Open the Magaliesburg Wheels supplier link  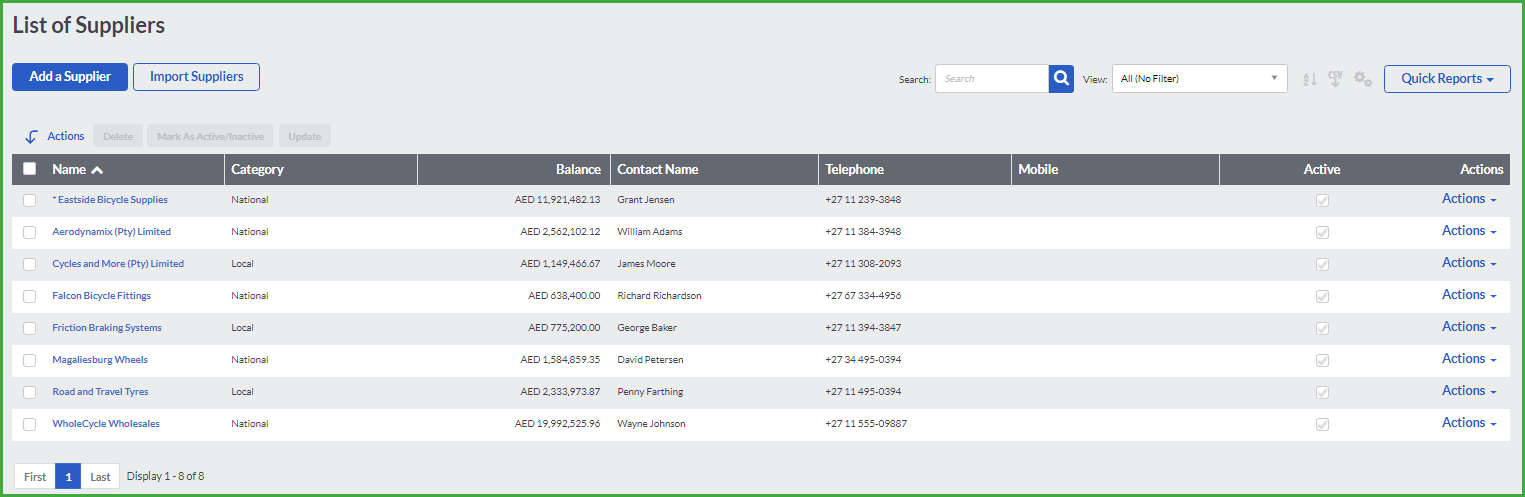[x=100, y=360]
